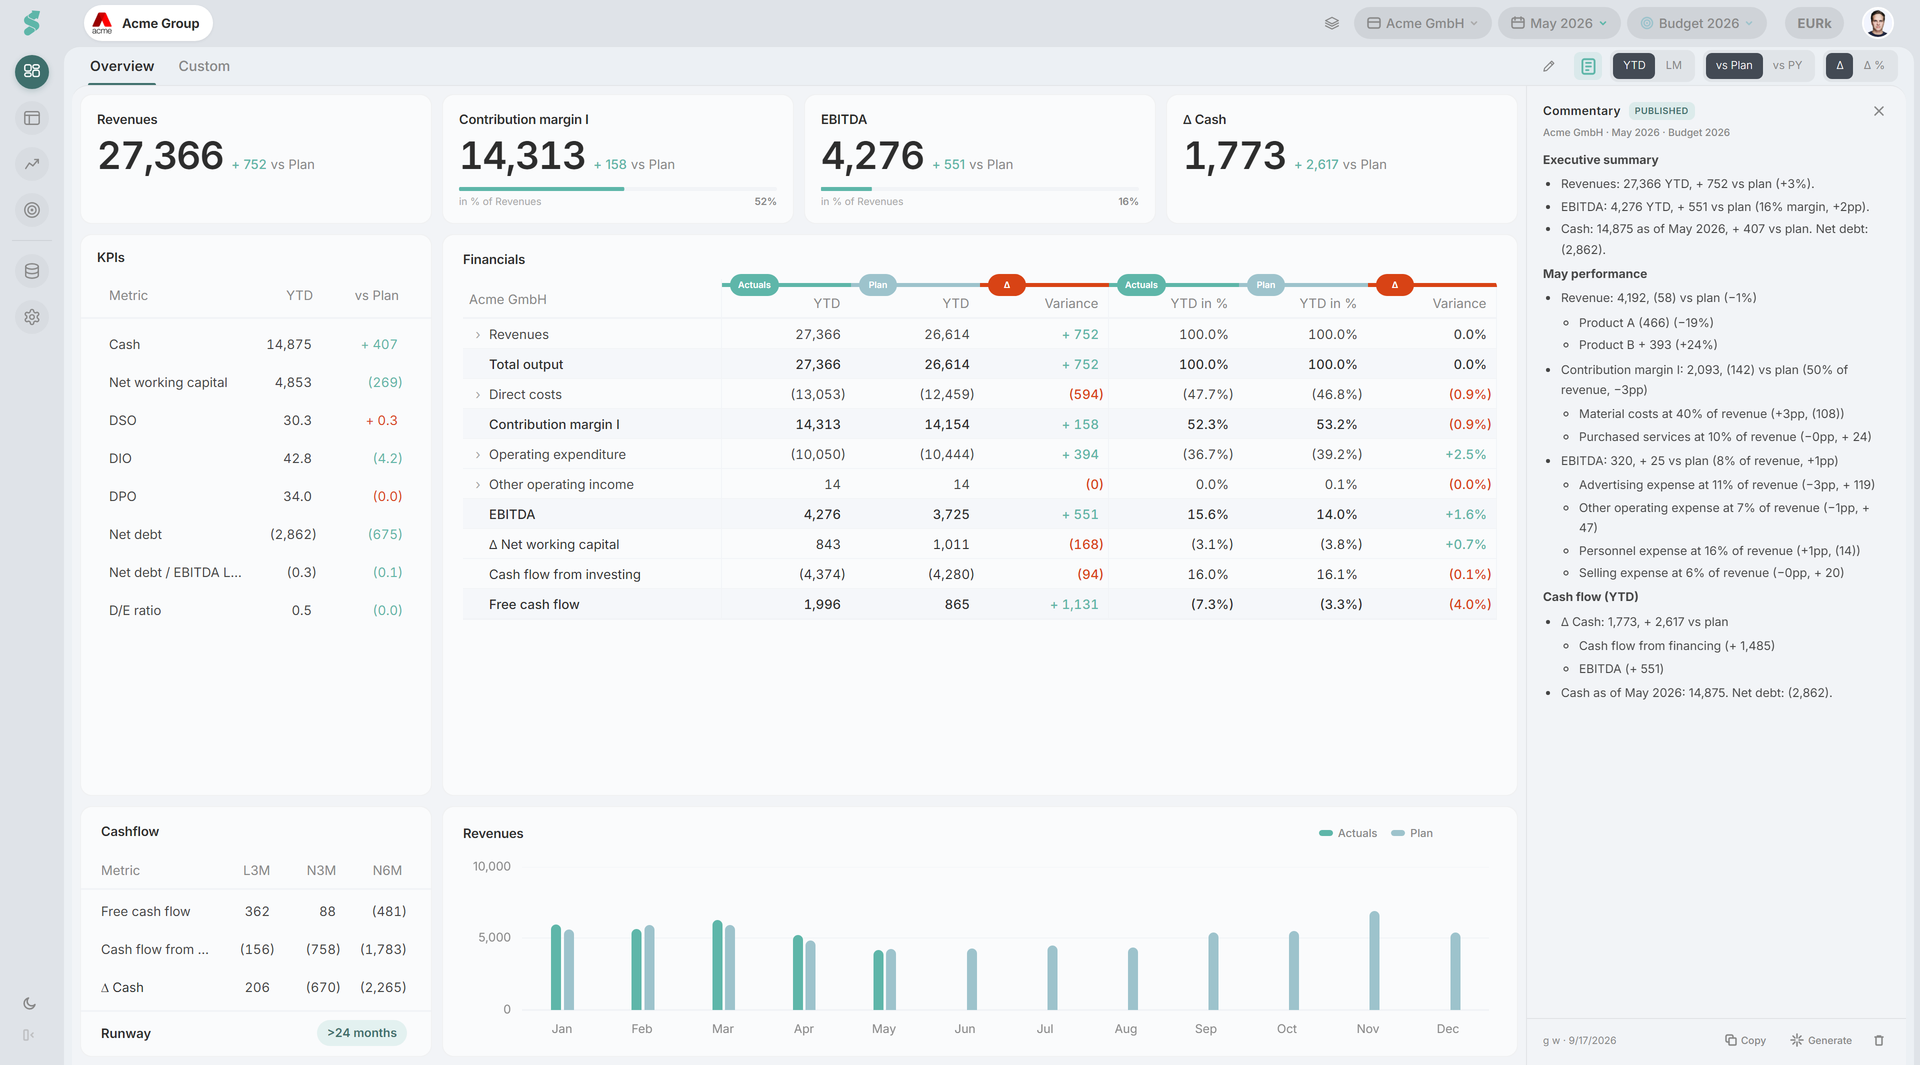This screenshot has width=1920, height=1065.
Task: Expand the Direct costs row
Action: click(478, 395)
